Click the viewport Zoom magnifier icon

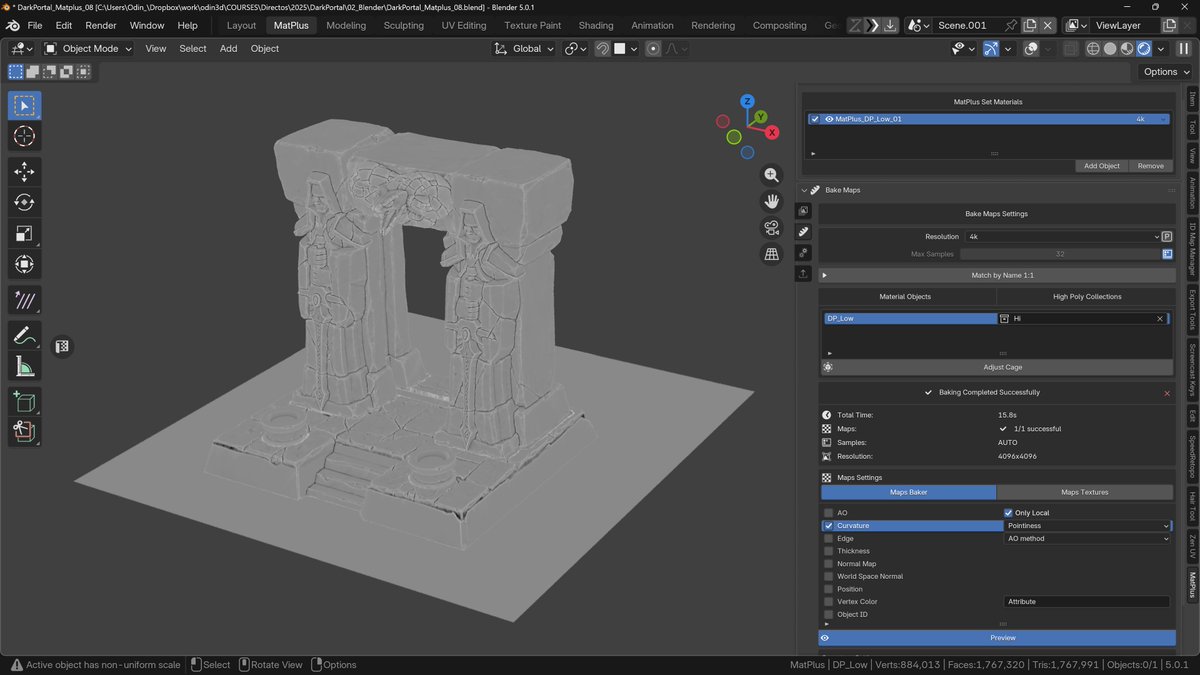click(771, 174)
